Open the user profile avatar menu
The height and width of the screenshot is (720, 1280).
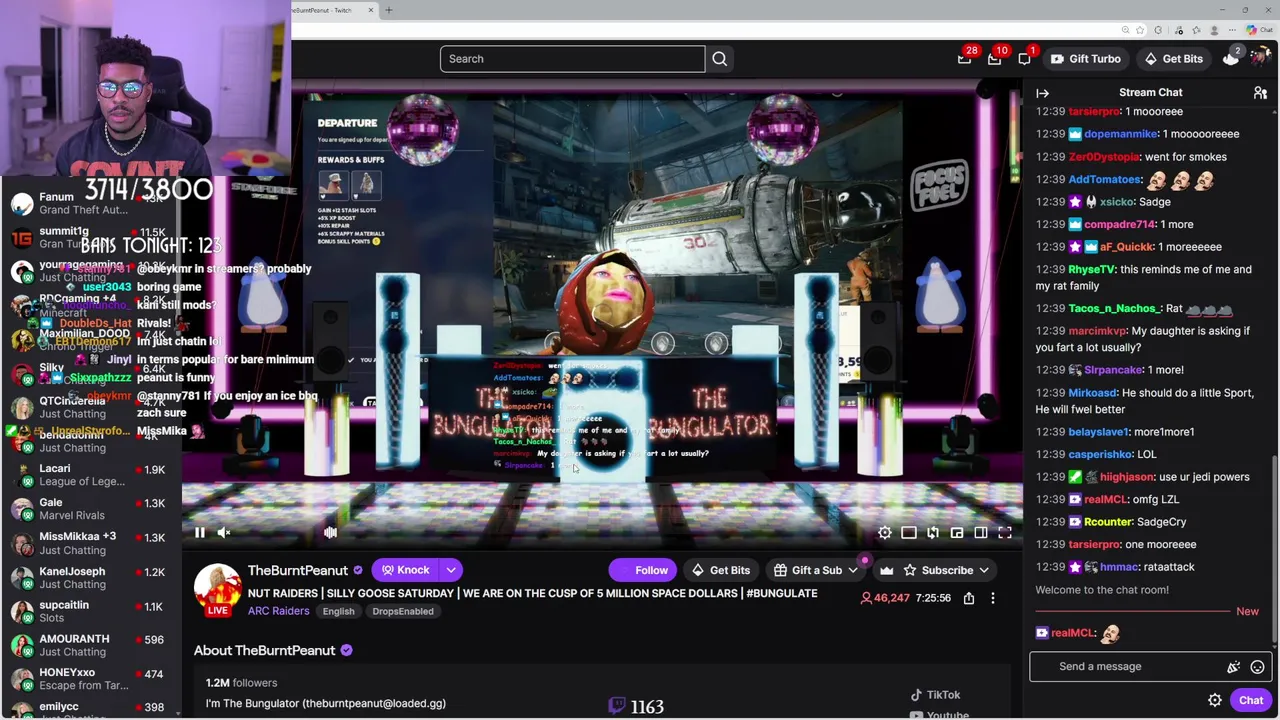(1259, 58)
